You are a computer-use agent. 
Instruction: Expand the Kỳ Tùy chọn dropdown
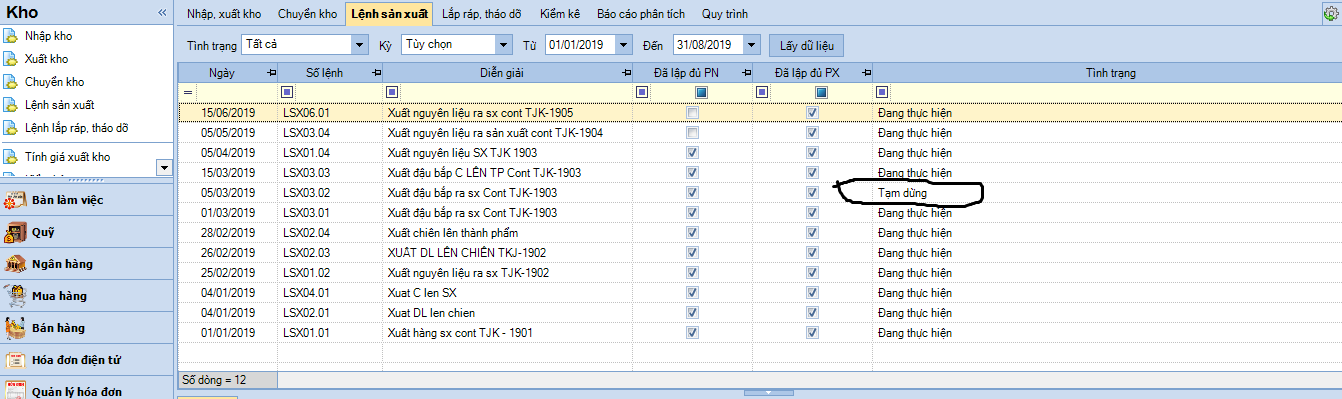tap(504, 45)
